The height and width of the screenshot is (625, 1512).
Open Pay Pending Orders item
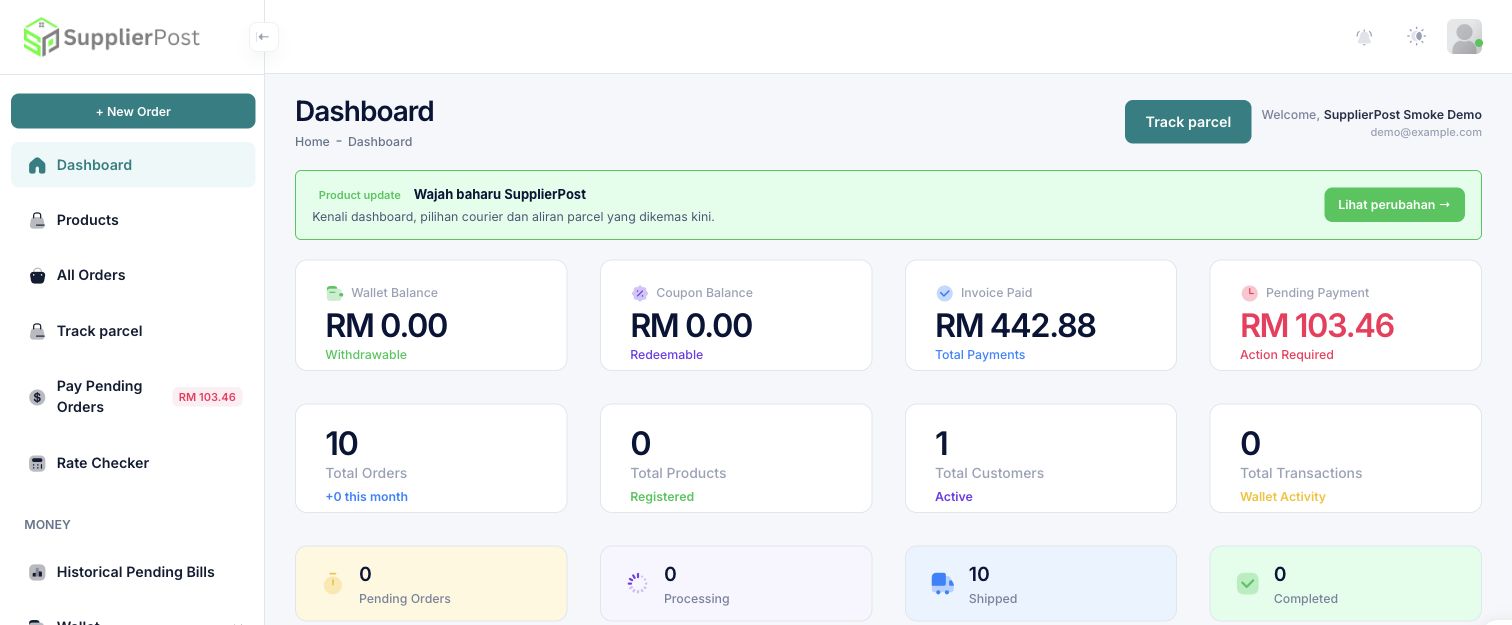pos(133,397)
